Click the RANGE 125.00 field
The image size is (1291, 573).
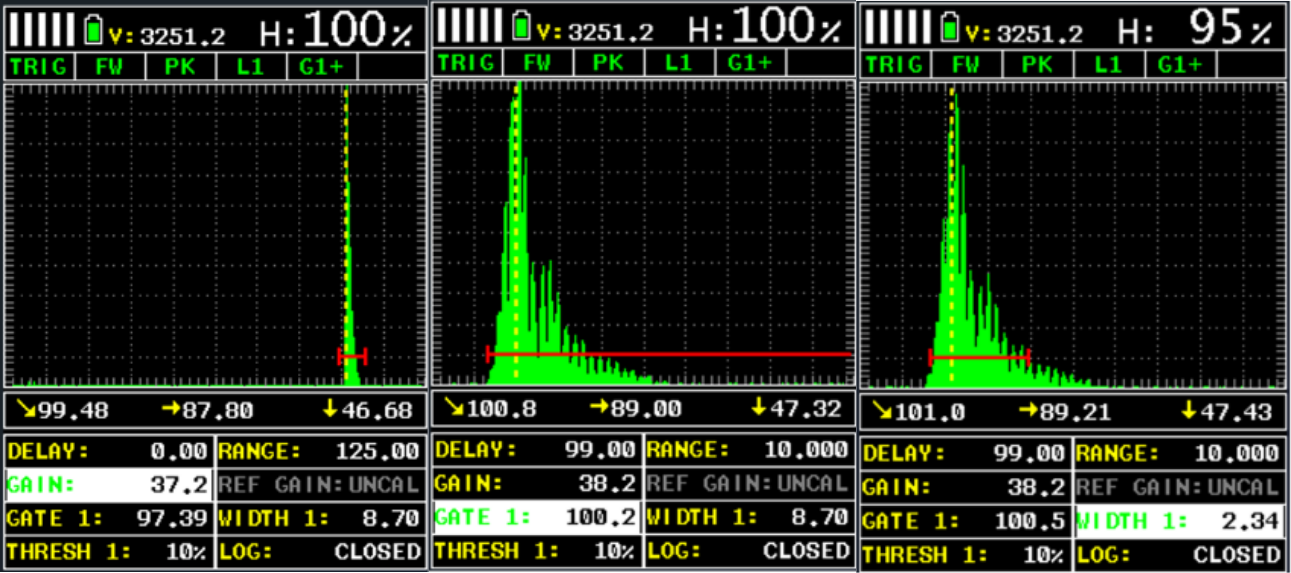pos(319,452)
